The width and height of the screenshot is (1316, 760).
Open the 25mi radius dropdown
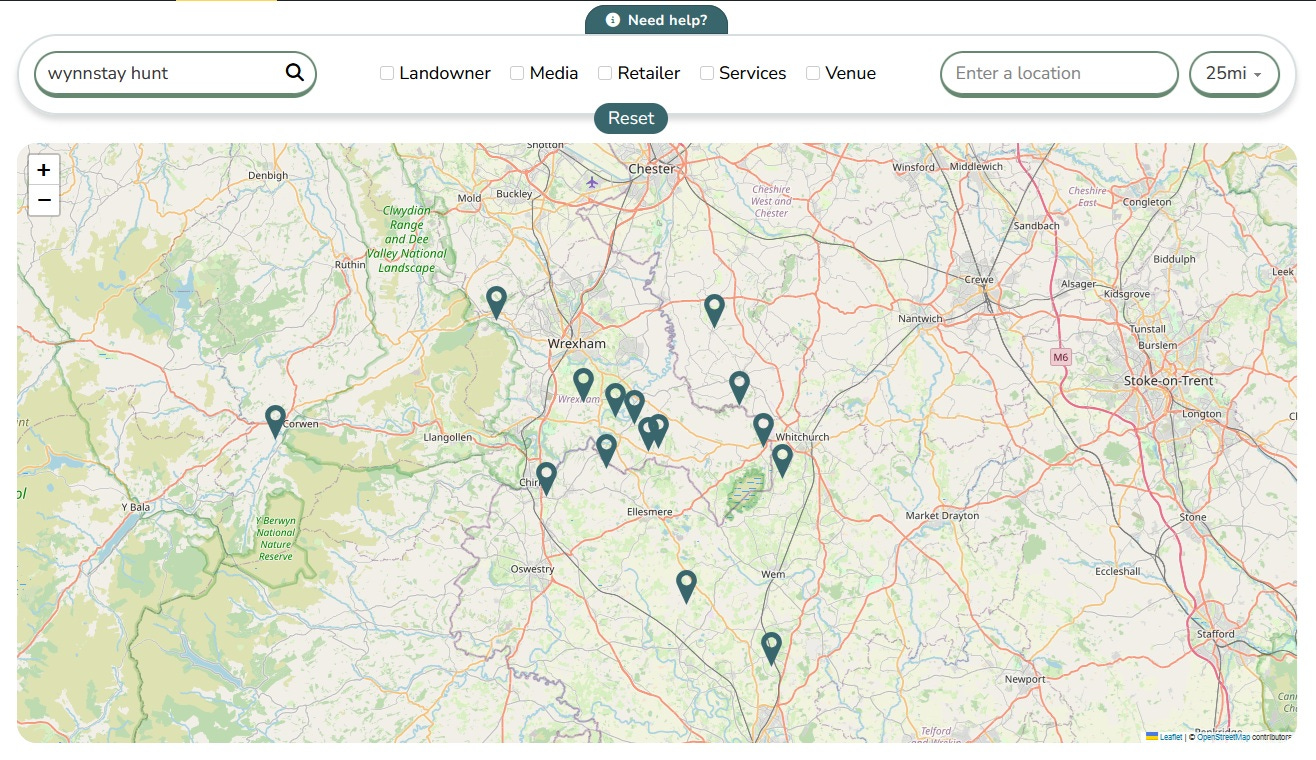[x=1234, y=73]
